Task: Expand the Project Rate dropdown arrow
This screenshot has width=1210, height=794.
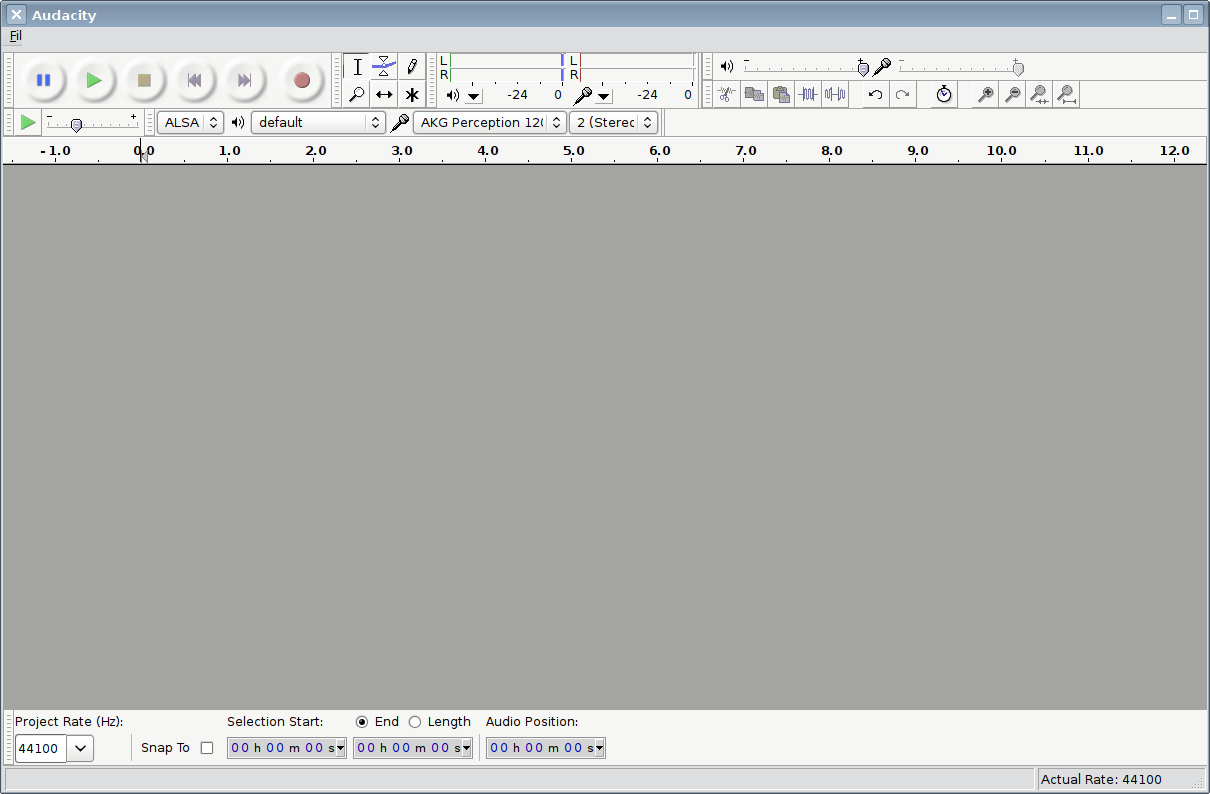Action: 80,748
